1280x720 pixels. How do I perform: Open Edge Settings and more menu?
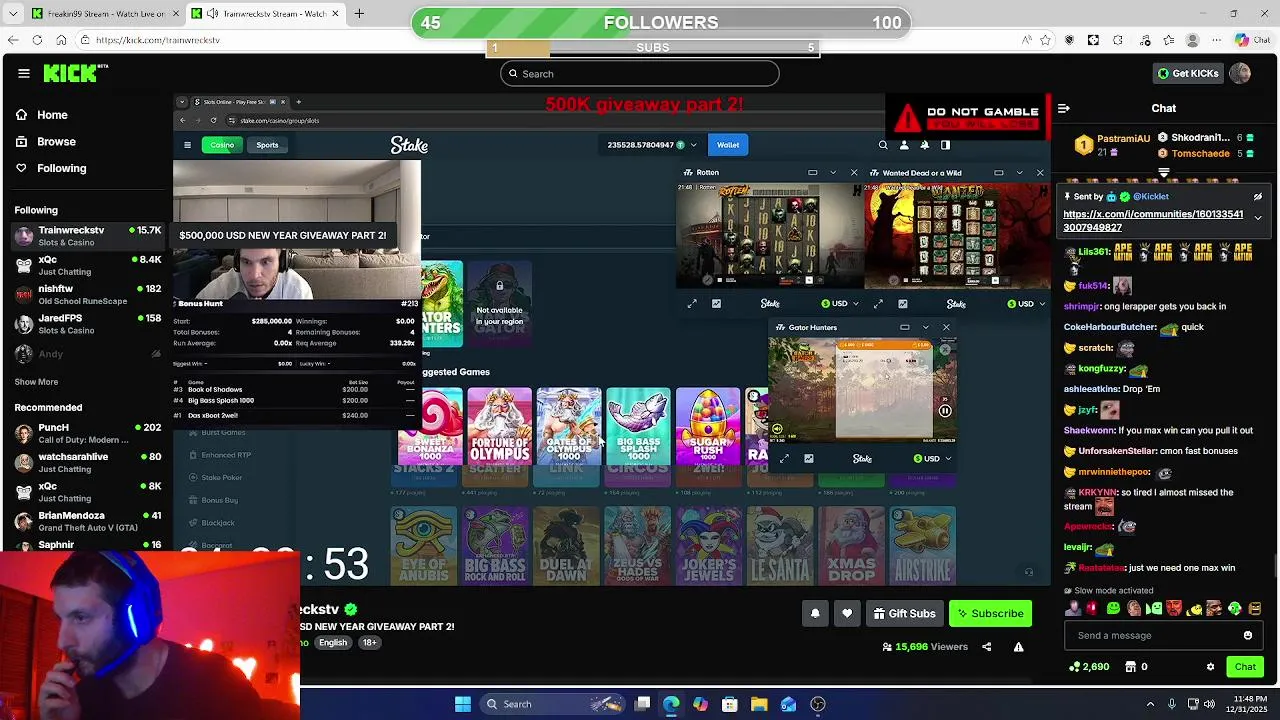pos(1217,40)
